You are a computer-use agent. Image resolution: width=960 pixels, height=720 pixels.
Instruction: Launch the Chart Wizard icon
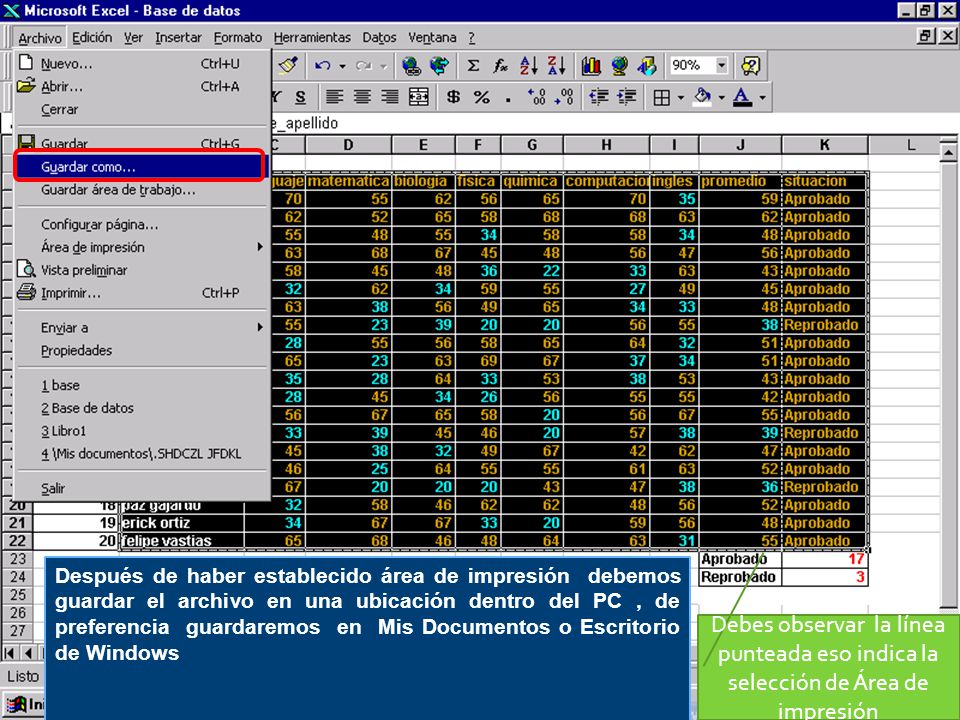591,66
